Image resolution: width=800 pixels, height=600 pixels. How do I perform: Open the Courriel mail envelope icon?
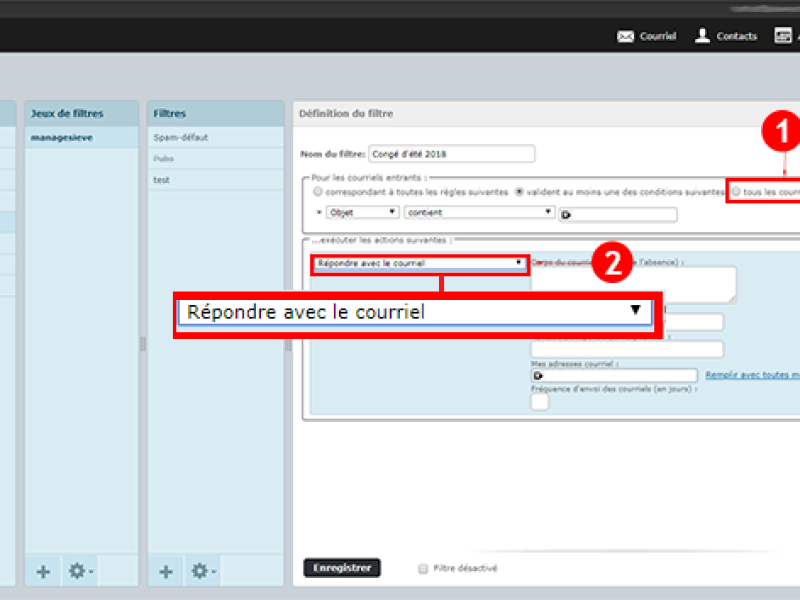625,36
